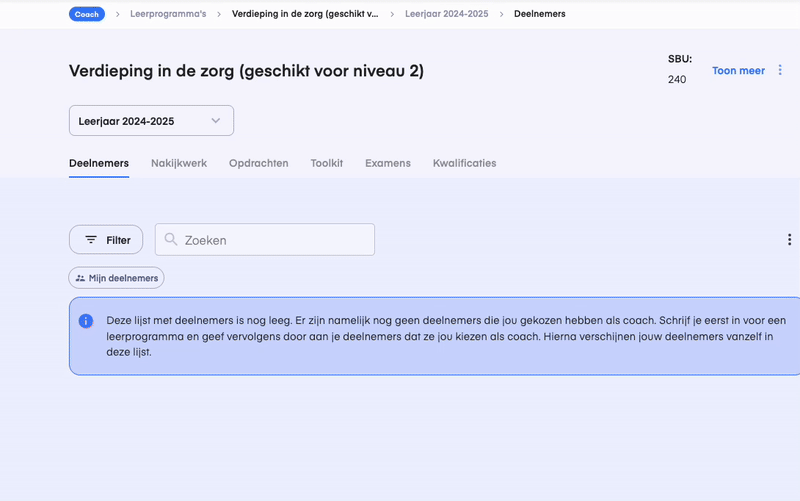800x501 pixels.
Task: Open the three-dot menu beside Toon meer
Action: (x=780, y=70)
